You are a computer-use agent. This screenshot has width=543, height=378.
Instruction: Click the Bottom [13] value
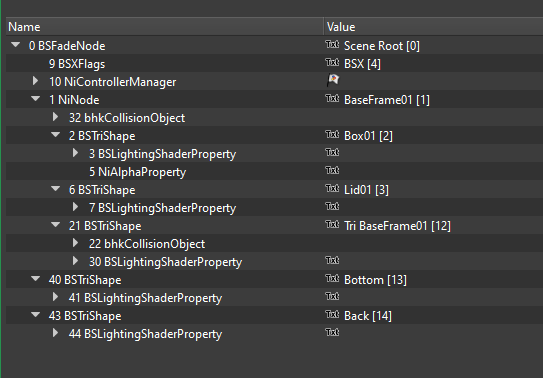click(x=375, y=280)
